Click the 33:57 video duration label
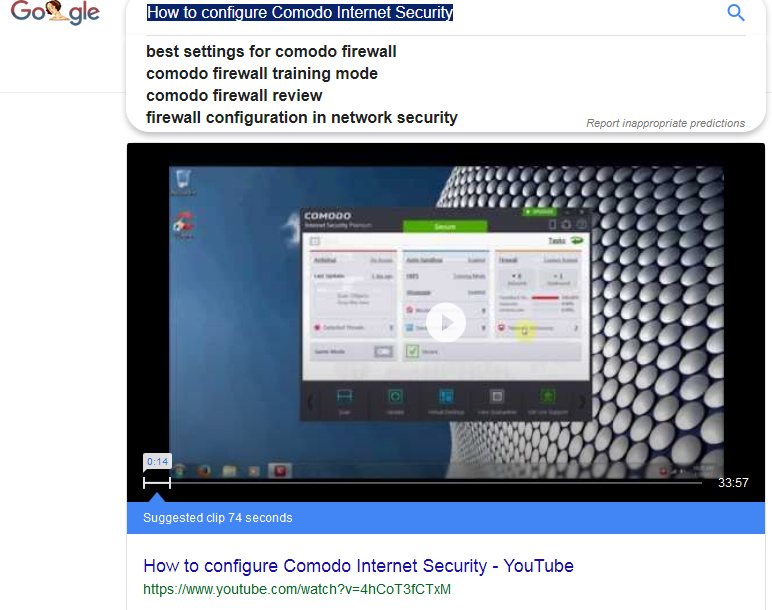This screenshot has height=610, width=772. pos(733,482)
